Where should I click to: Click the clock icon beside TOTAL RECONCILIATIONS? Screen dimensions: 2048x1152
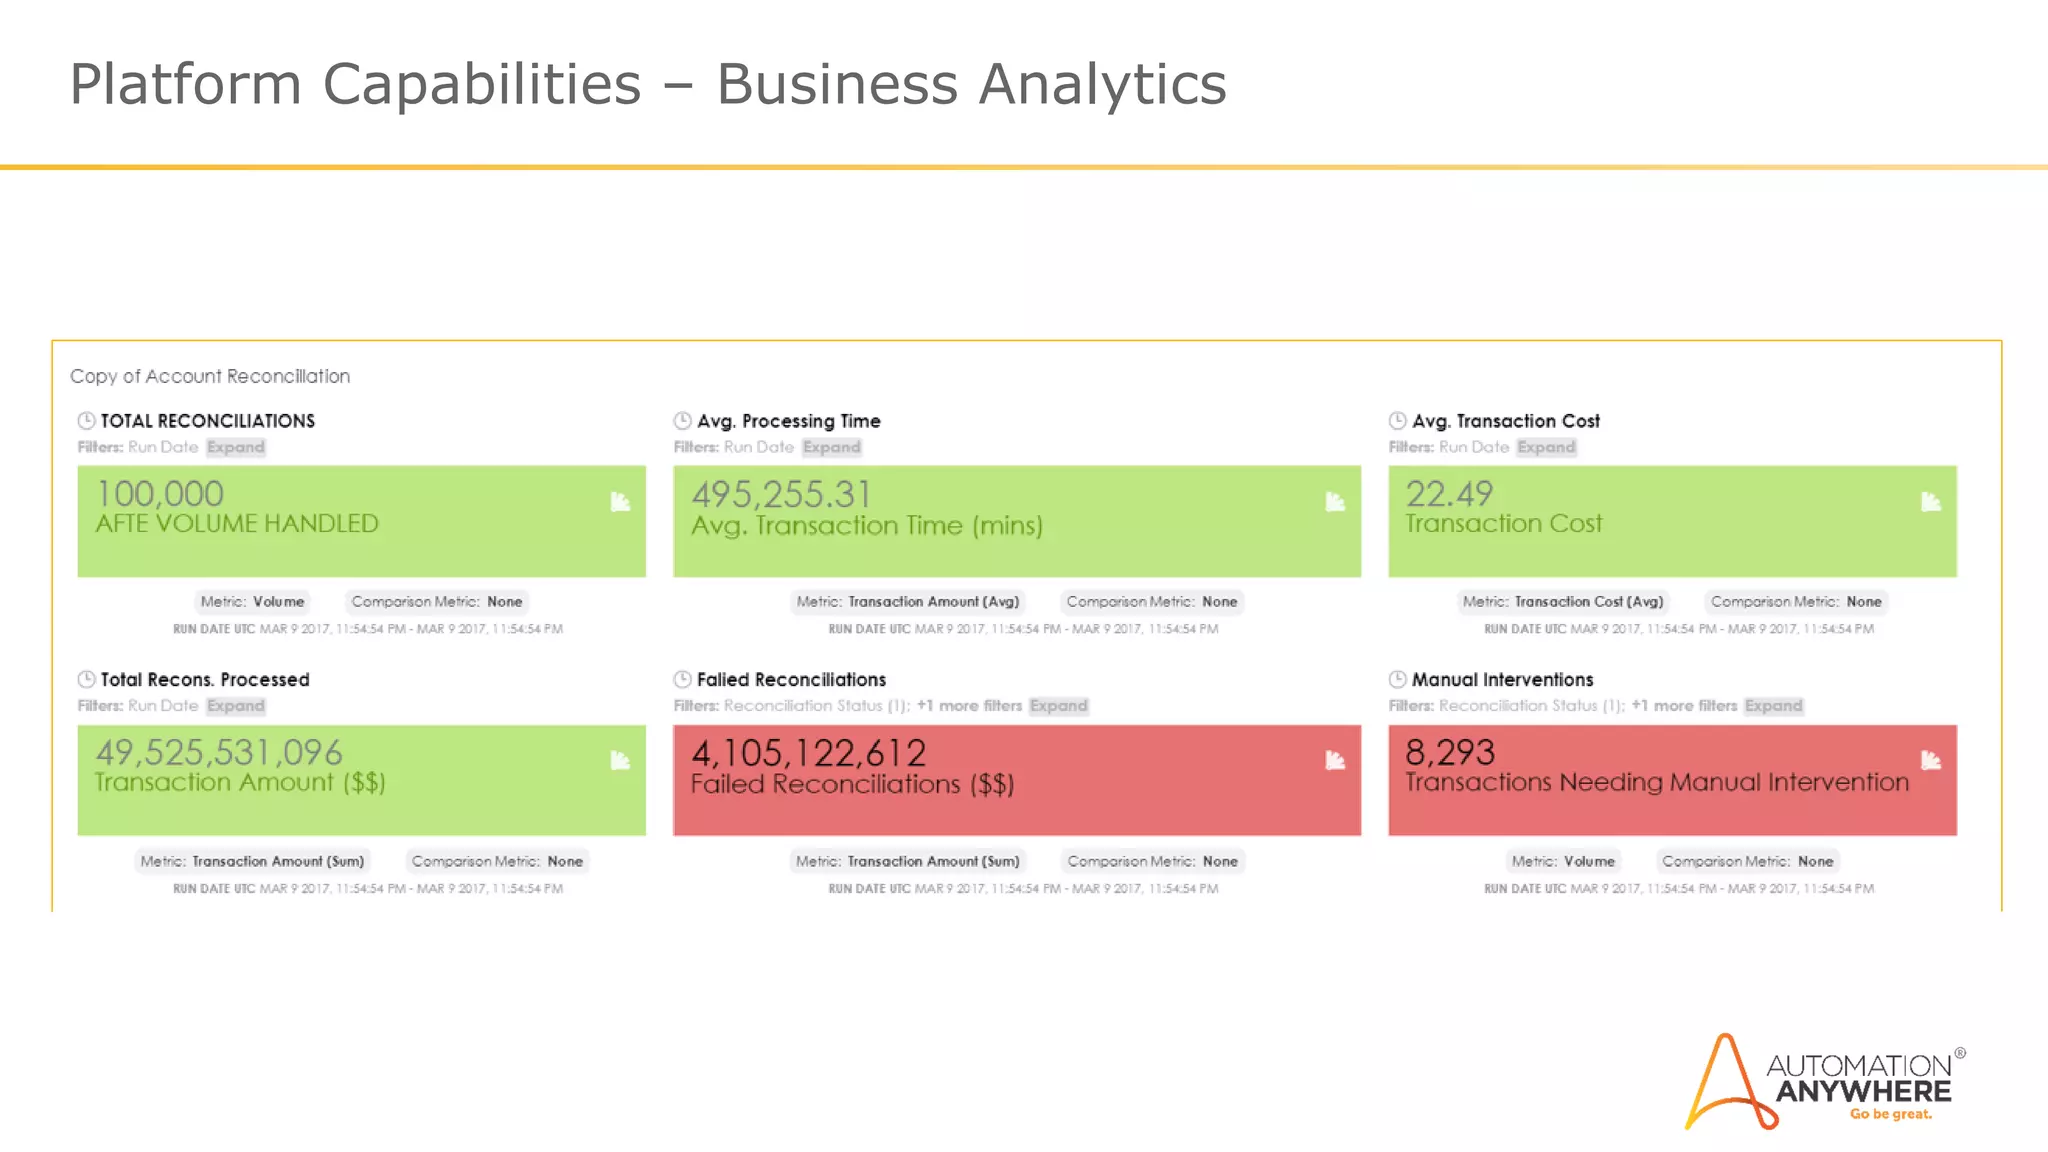(87, 421)
